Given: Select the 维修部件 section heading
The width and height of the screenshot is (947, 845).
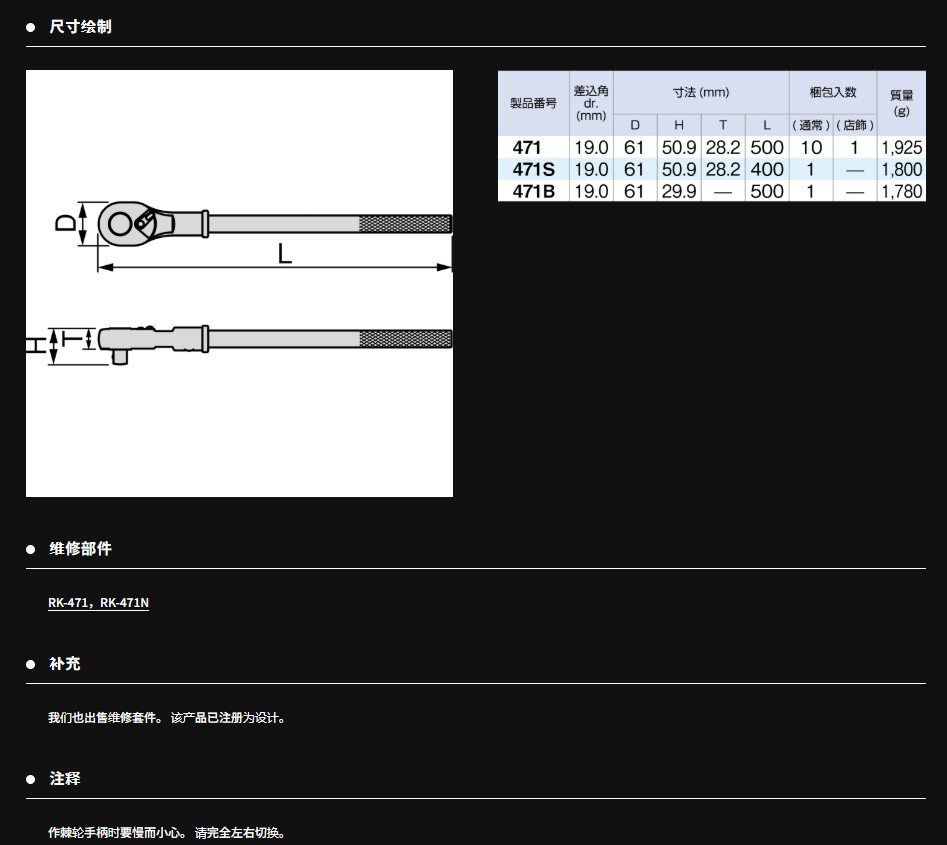Looking at the screenshot, I should coord(80,549).
